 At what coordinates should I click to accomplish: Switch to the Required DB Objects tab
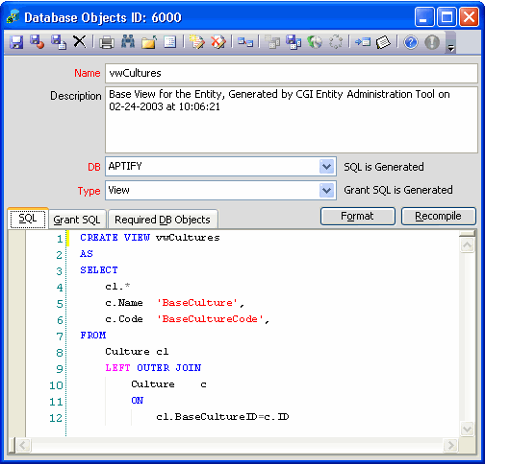[163, 220]
